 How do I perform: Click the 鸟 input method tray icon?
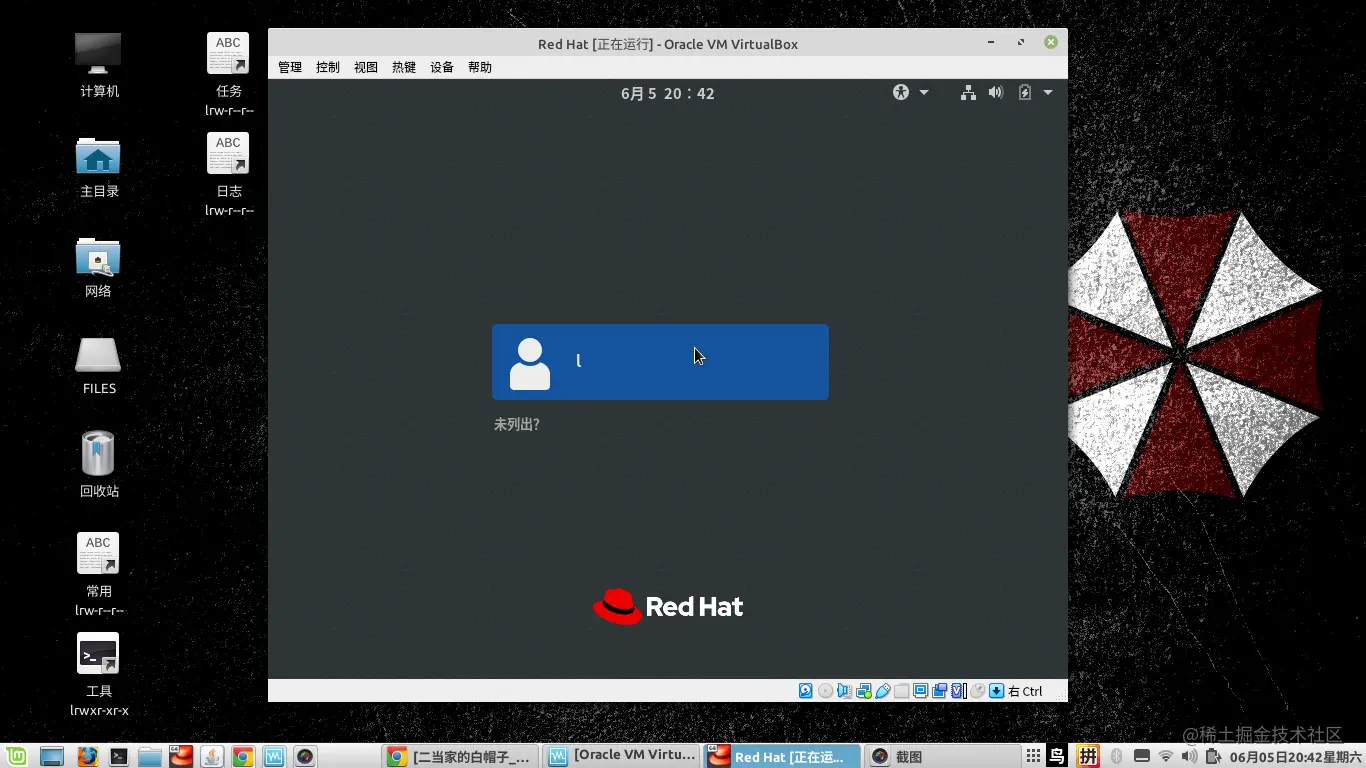click(x=1058, y=756)
